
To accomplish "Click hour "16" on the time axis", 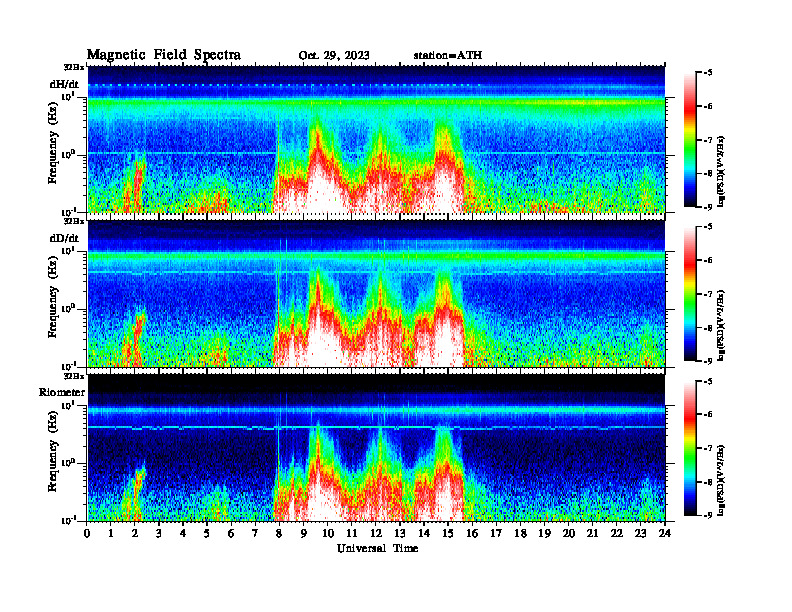I will tap(472, 533).
